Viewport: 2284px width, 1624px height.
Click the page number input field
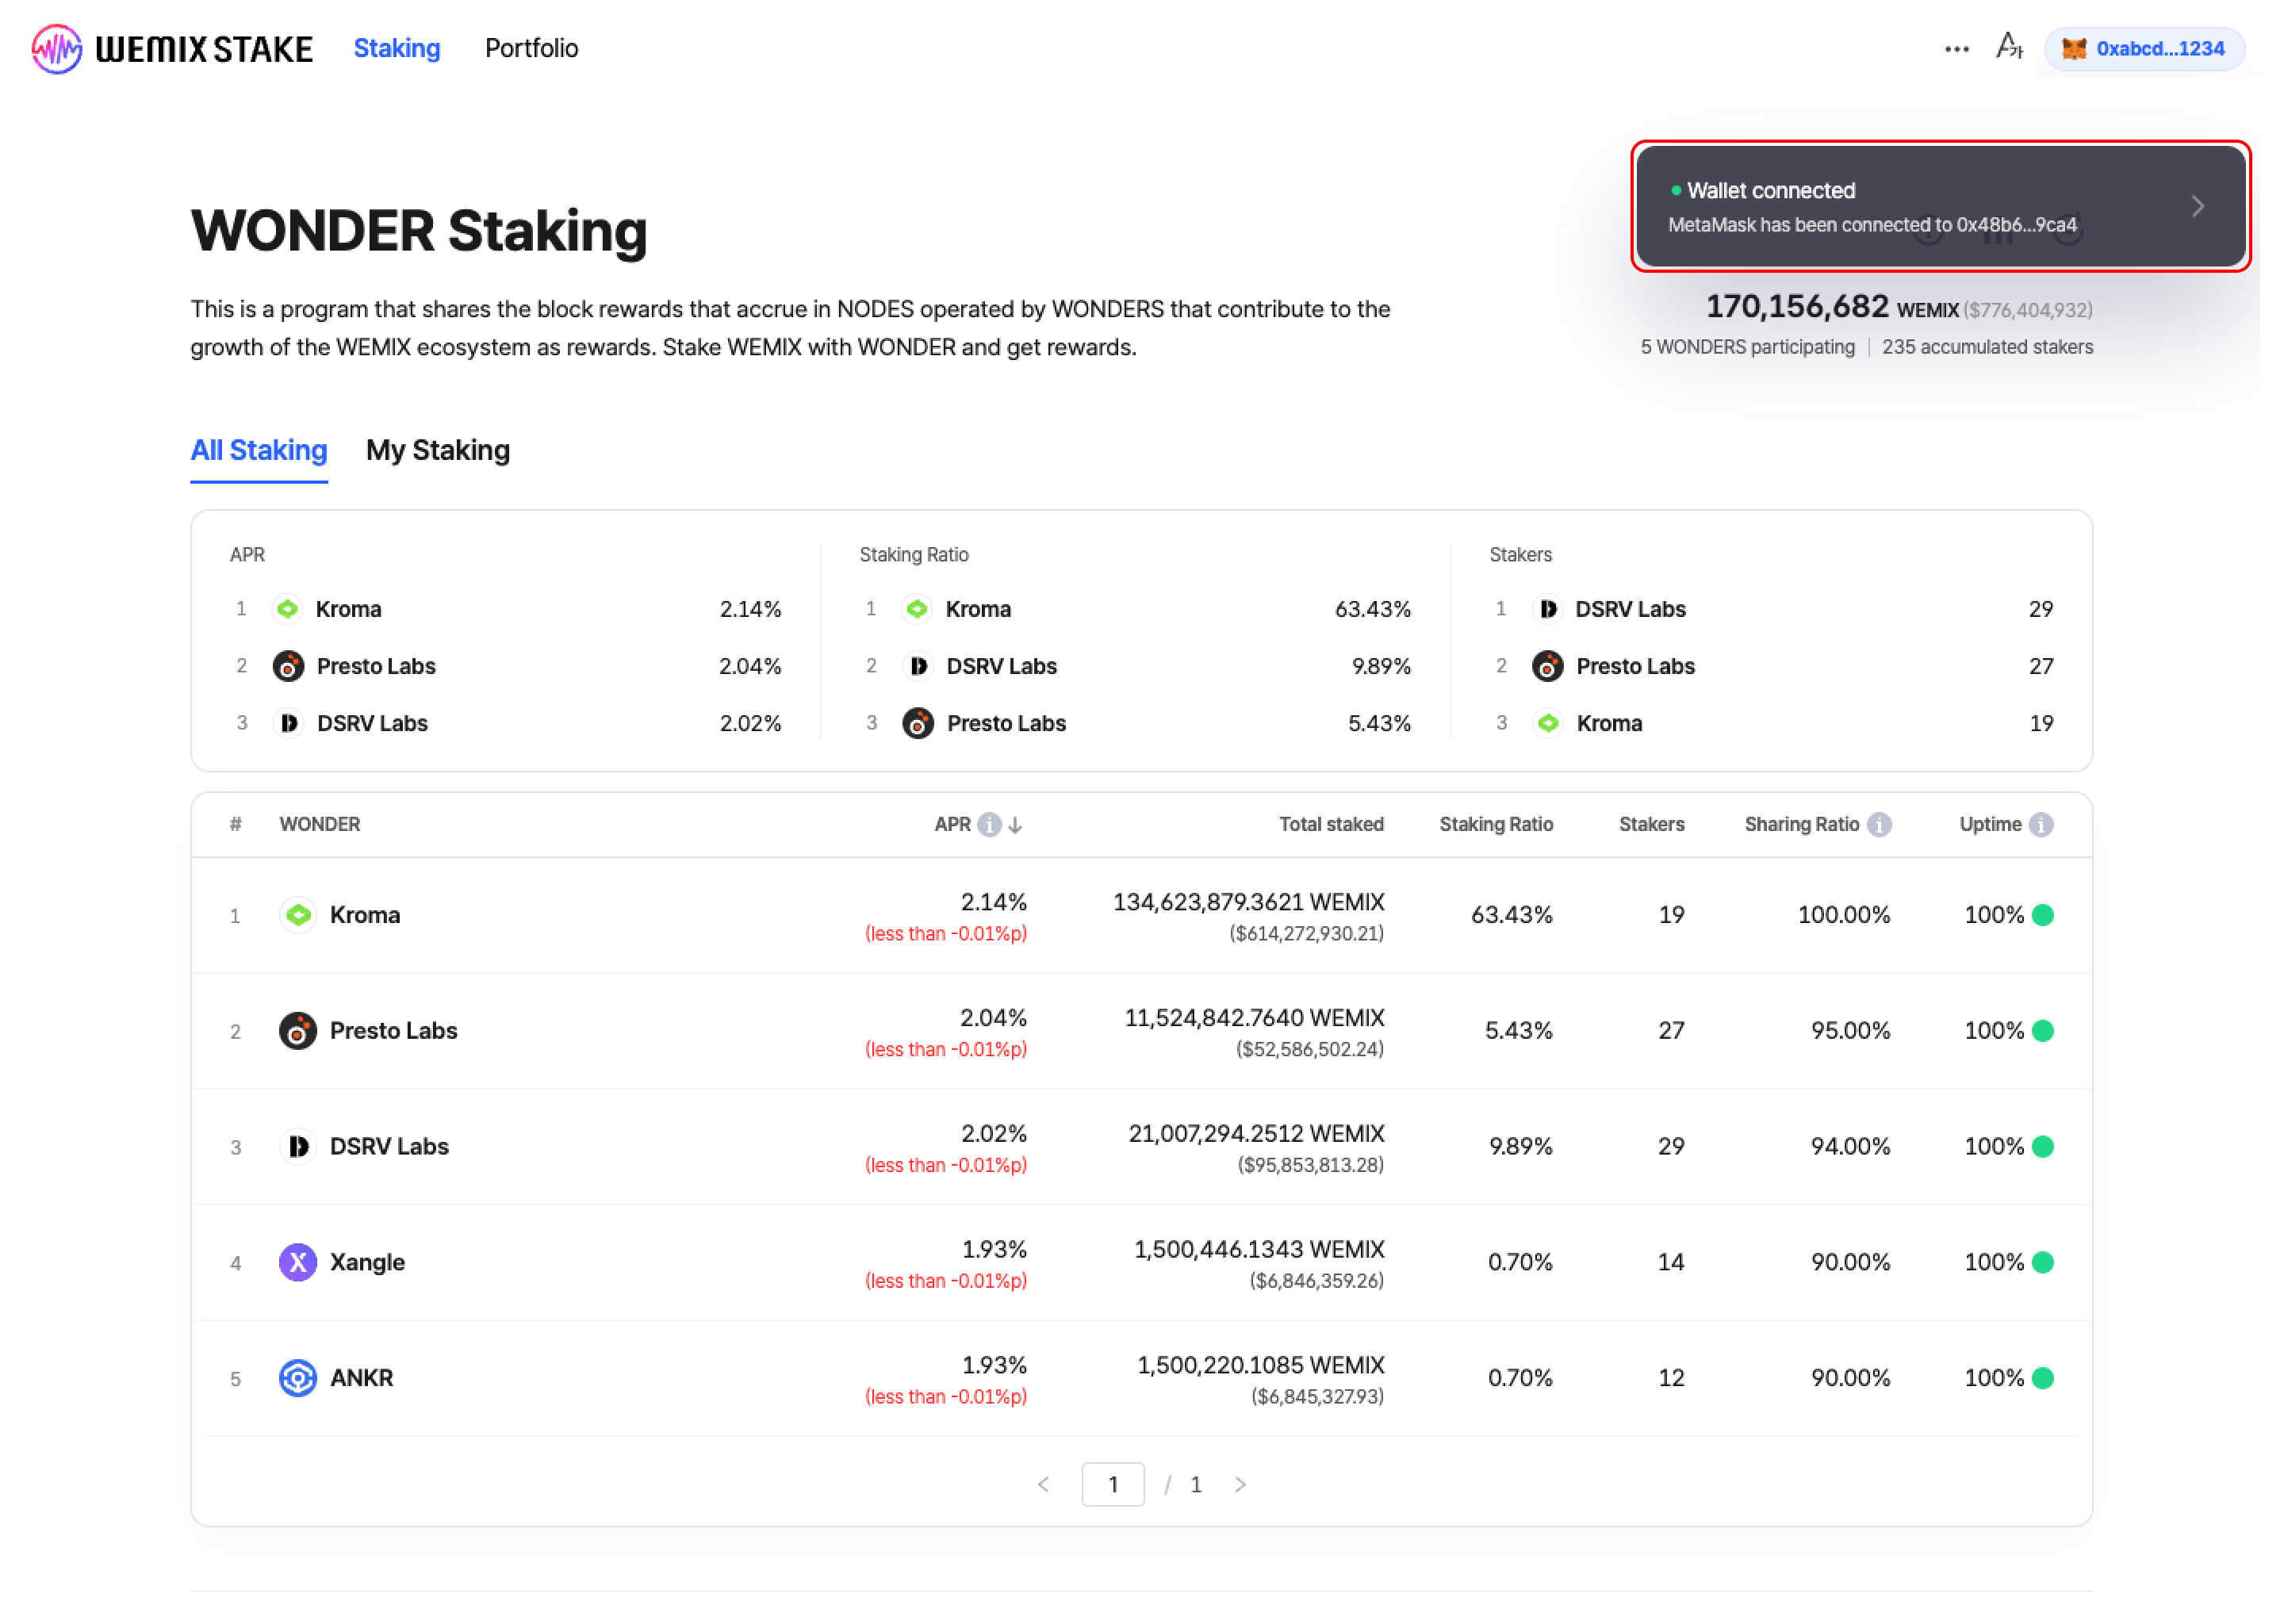(x=1112, y=1485)
